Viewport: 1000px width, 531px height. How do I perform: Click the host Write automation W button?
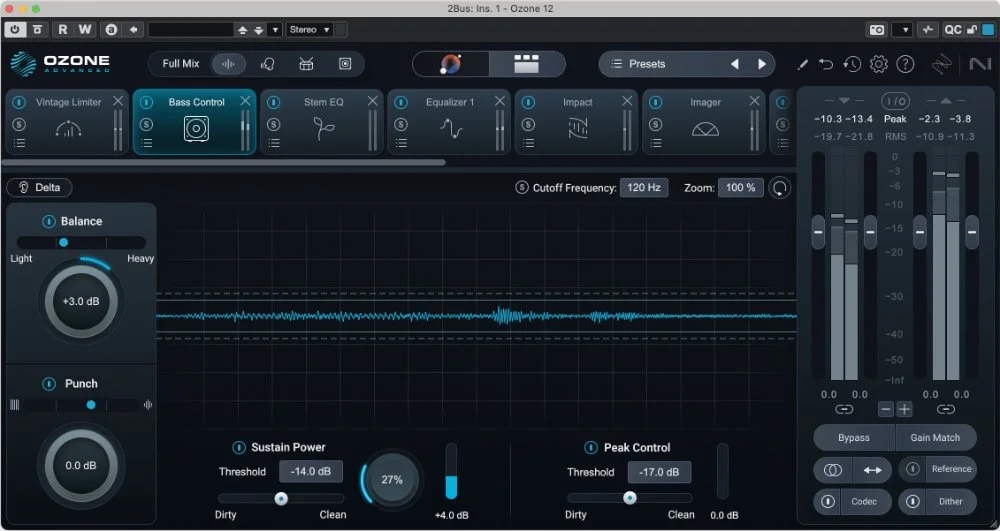pos(85,29)
